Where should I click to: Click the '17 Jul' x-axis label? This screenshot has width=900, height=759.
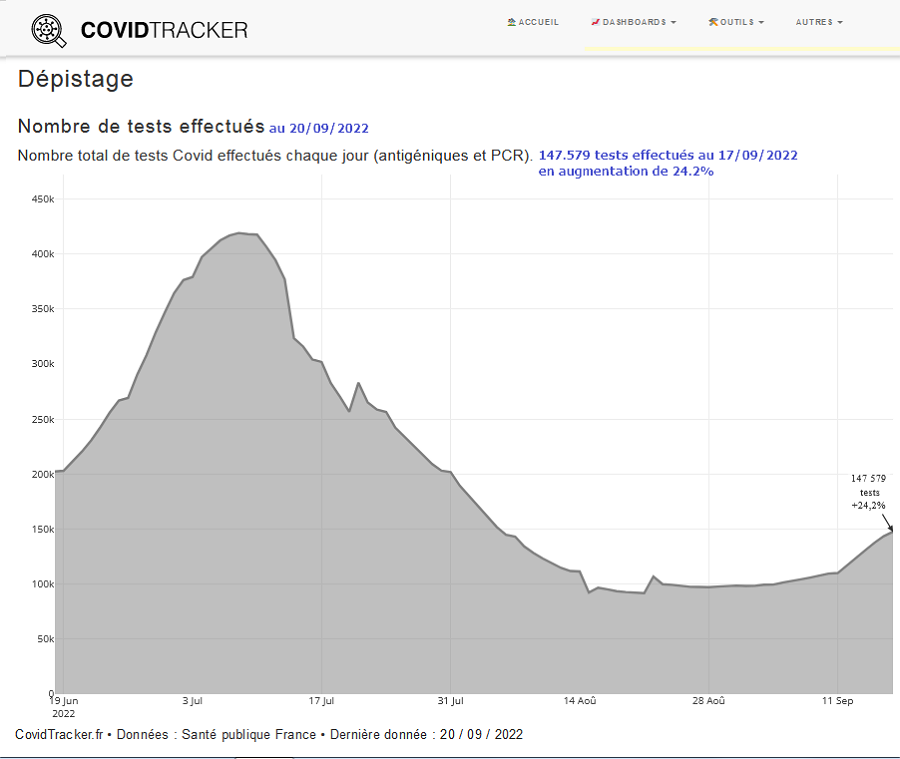click(322, 701)
